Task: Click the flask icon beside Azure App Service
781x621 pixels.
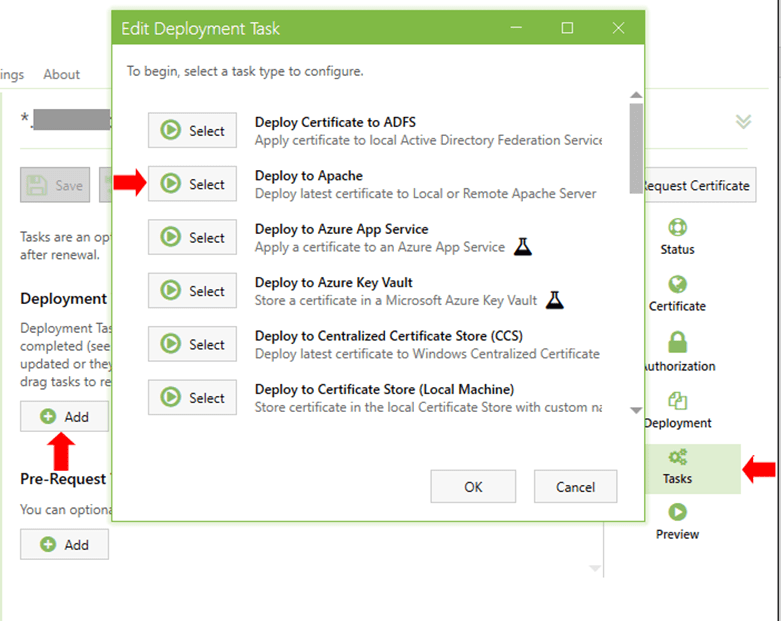Action: click(x=522, y=246)
